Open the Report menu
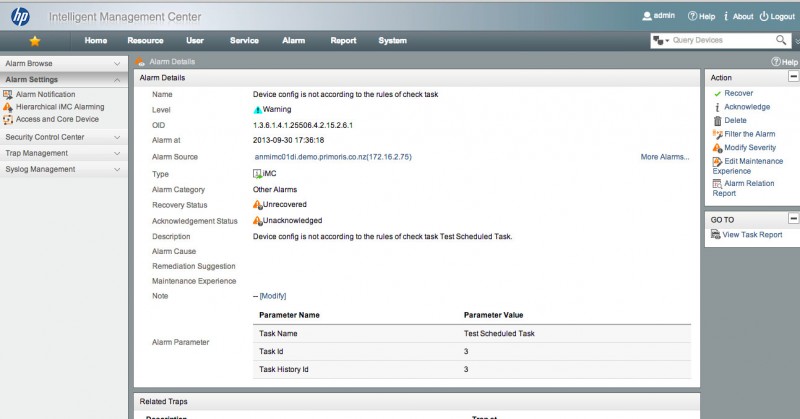 click(343, 40)
